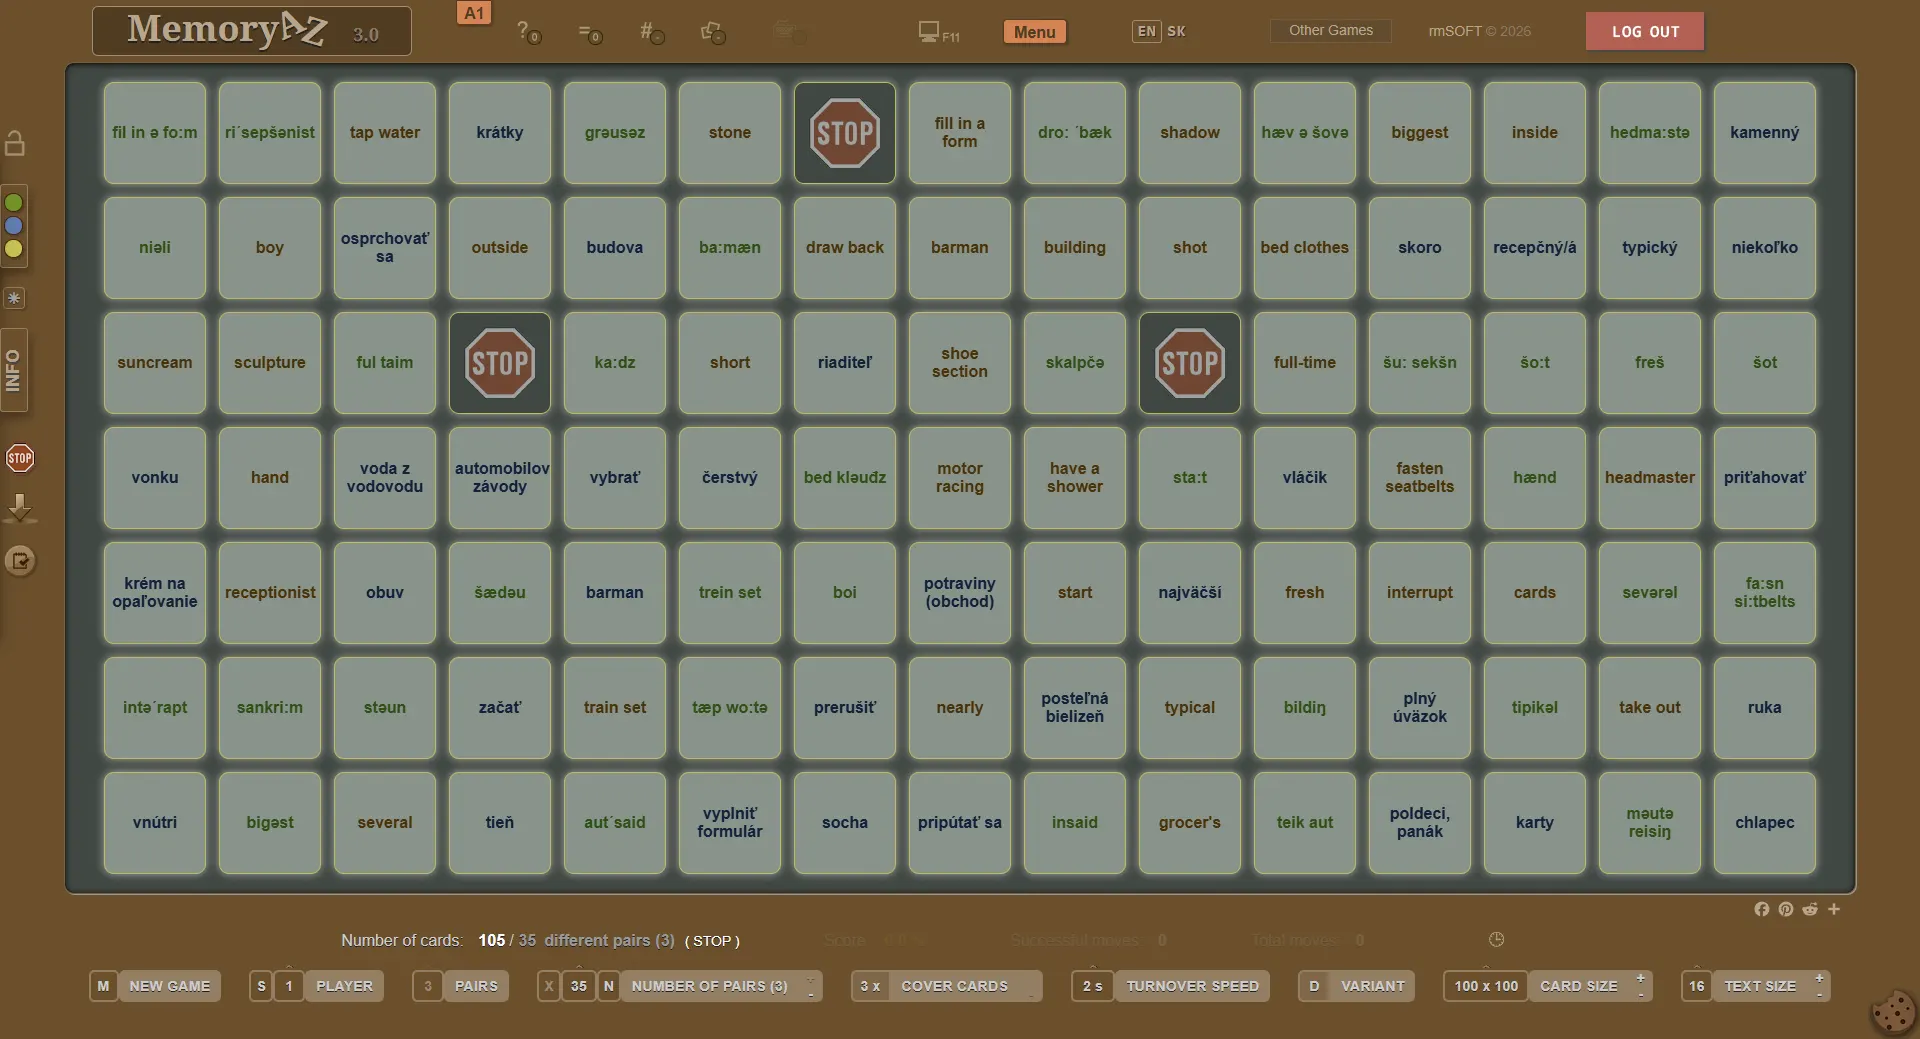Expand the Turnover Speed selector

pos(1170,986)
